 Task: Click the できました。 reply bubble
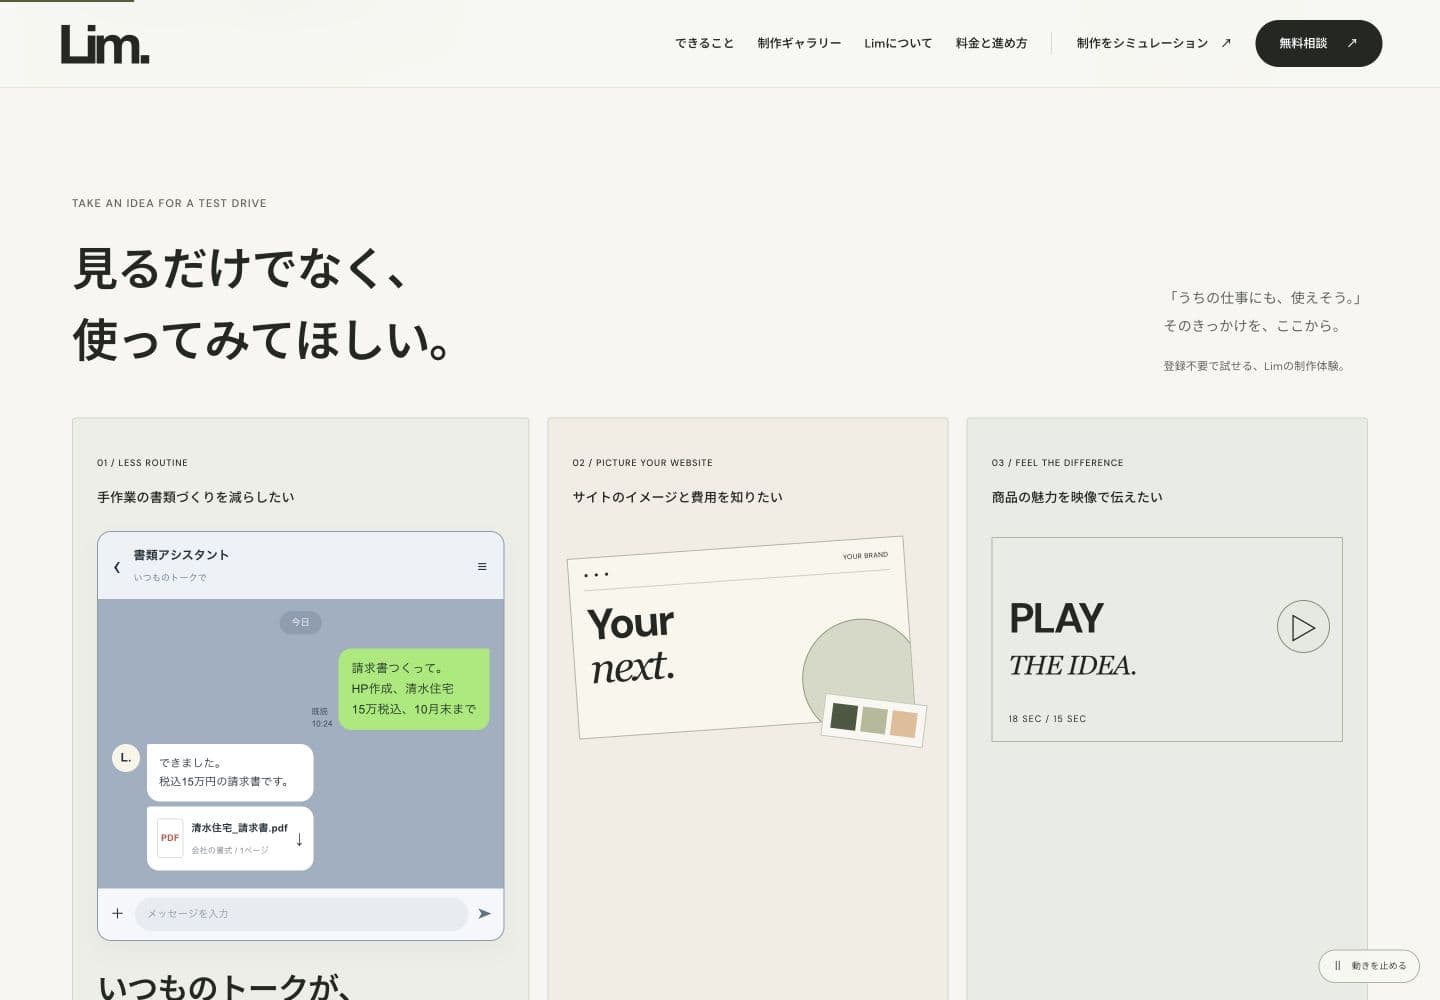230,772
